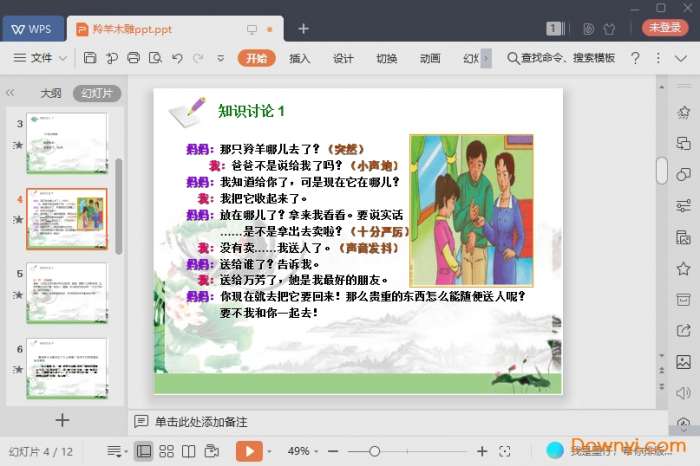Click the Save icon in toolbar

click(x=90, y=58)
